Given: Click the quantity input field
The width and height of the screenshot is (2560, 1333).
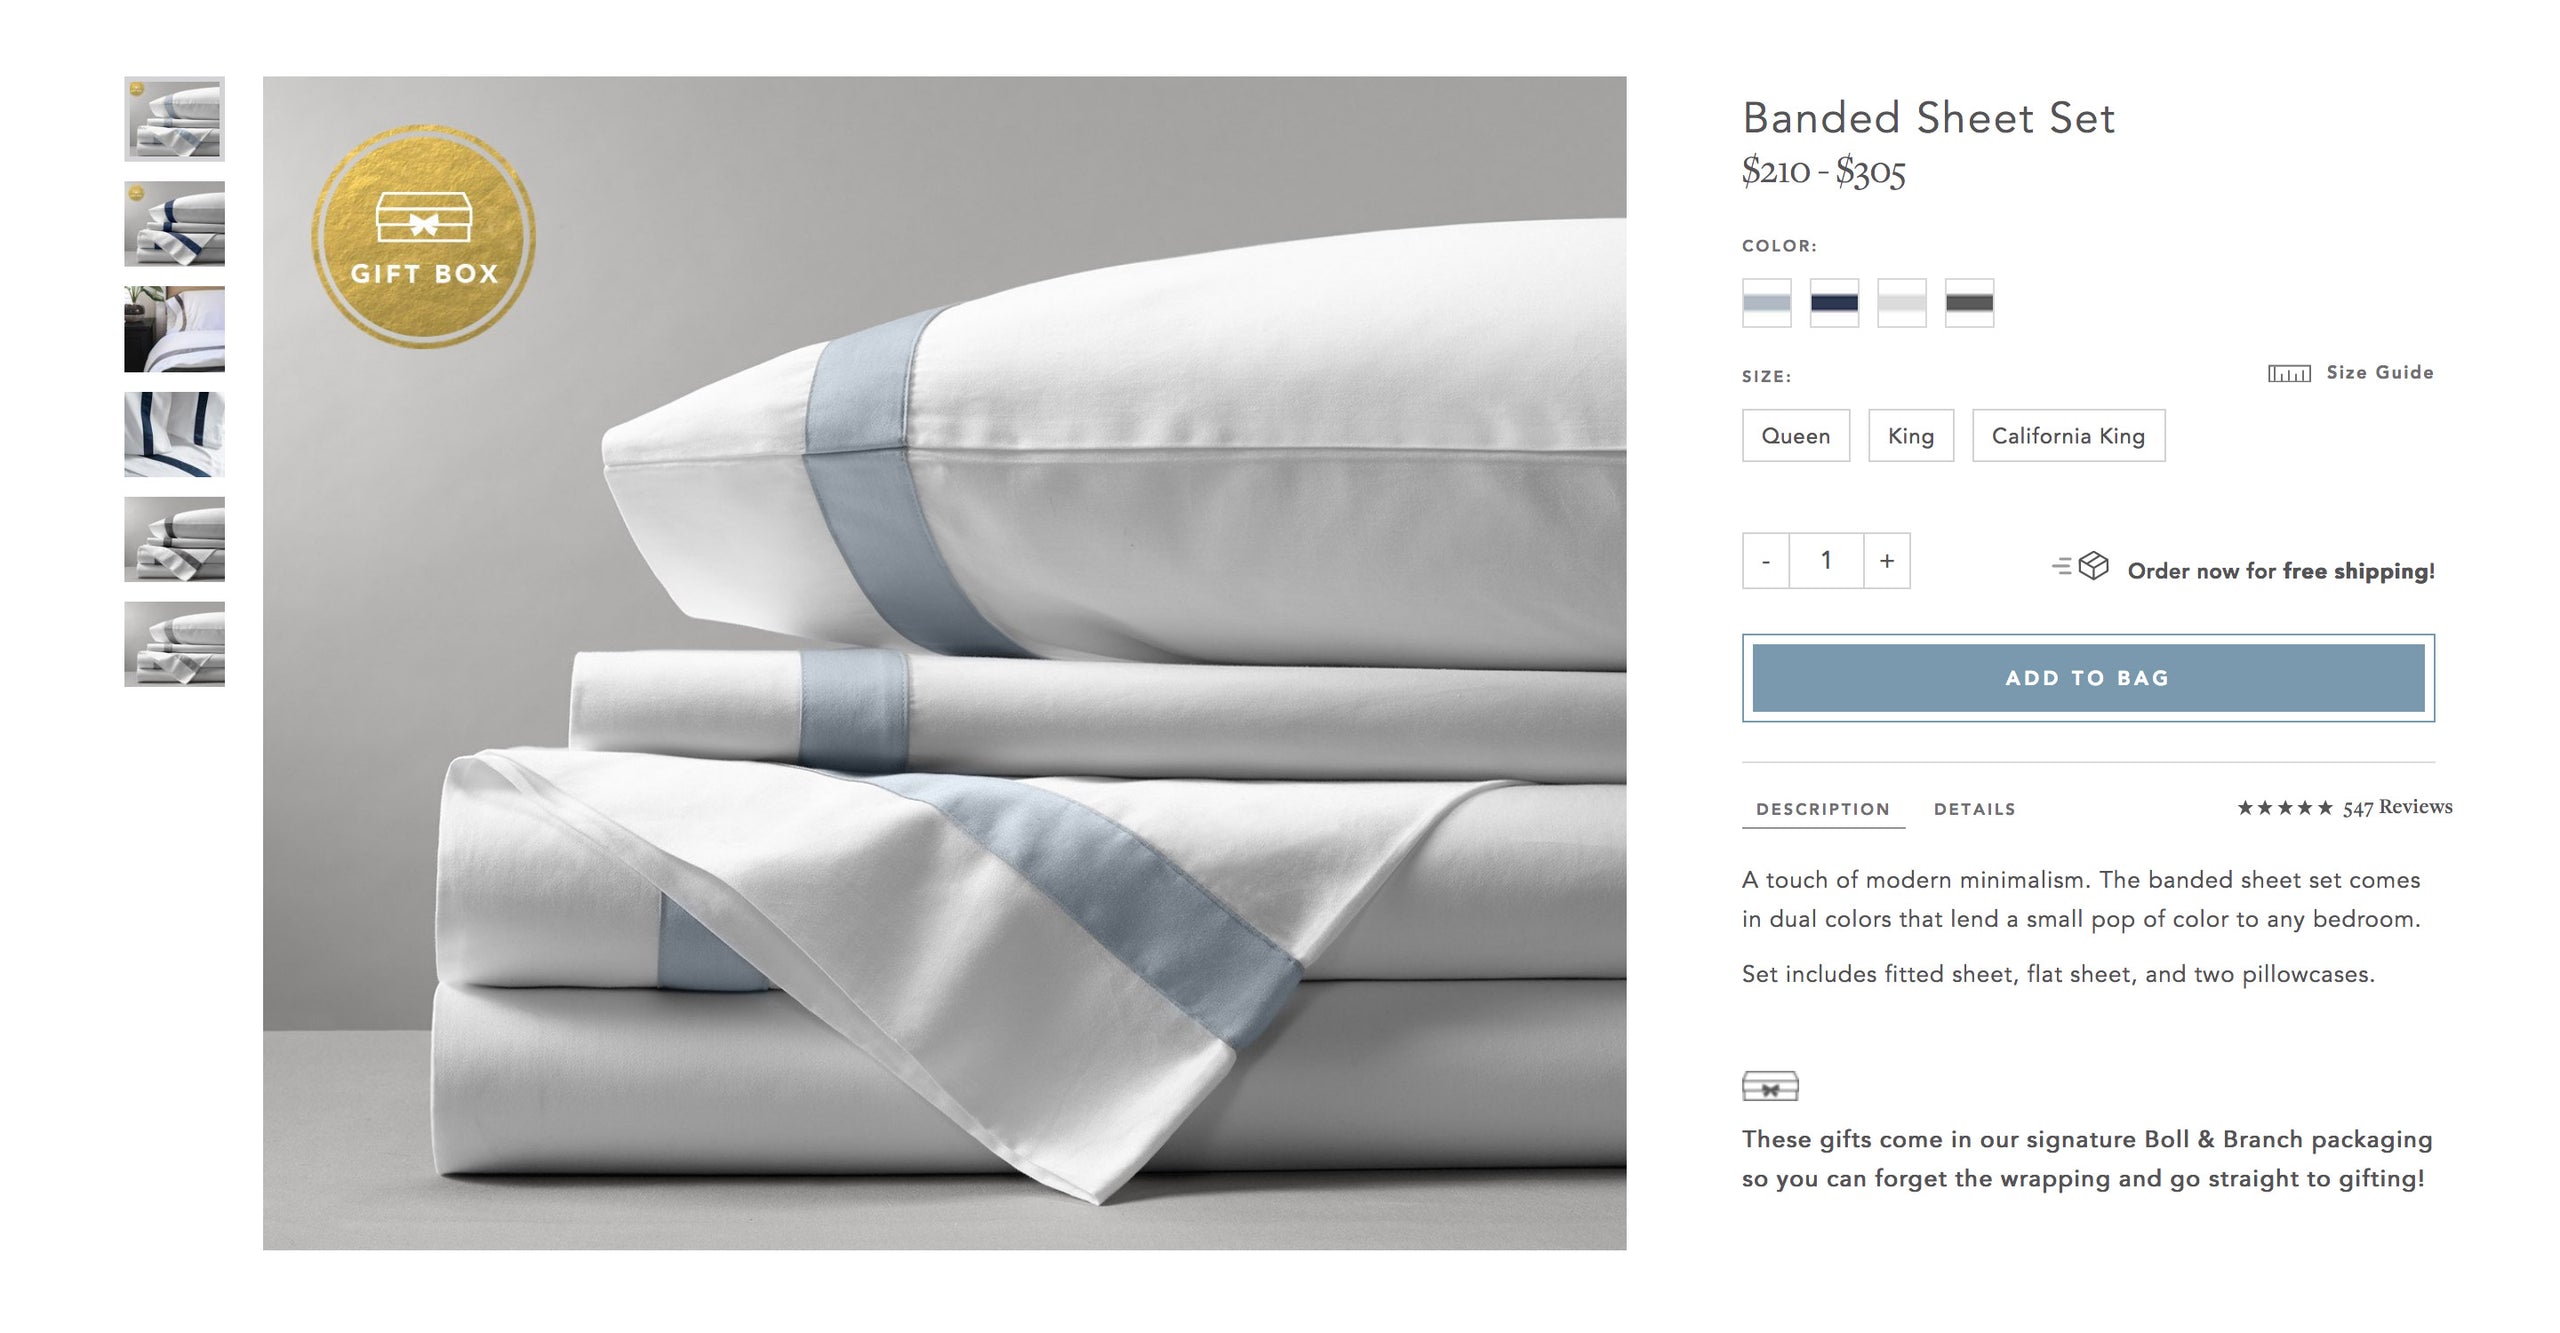Looking at the screenshot, I should pyautogui.click(x=1826, y=561).
